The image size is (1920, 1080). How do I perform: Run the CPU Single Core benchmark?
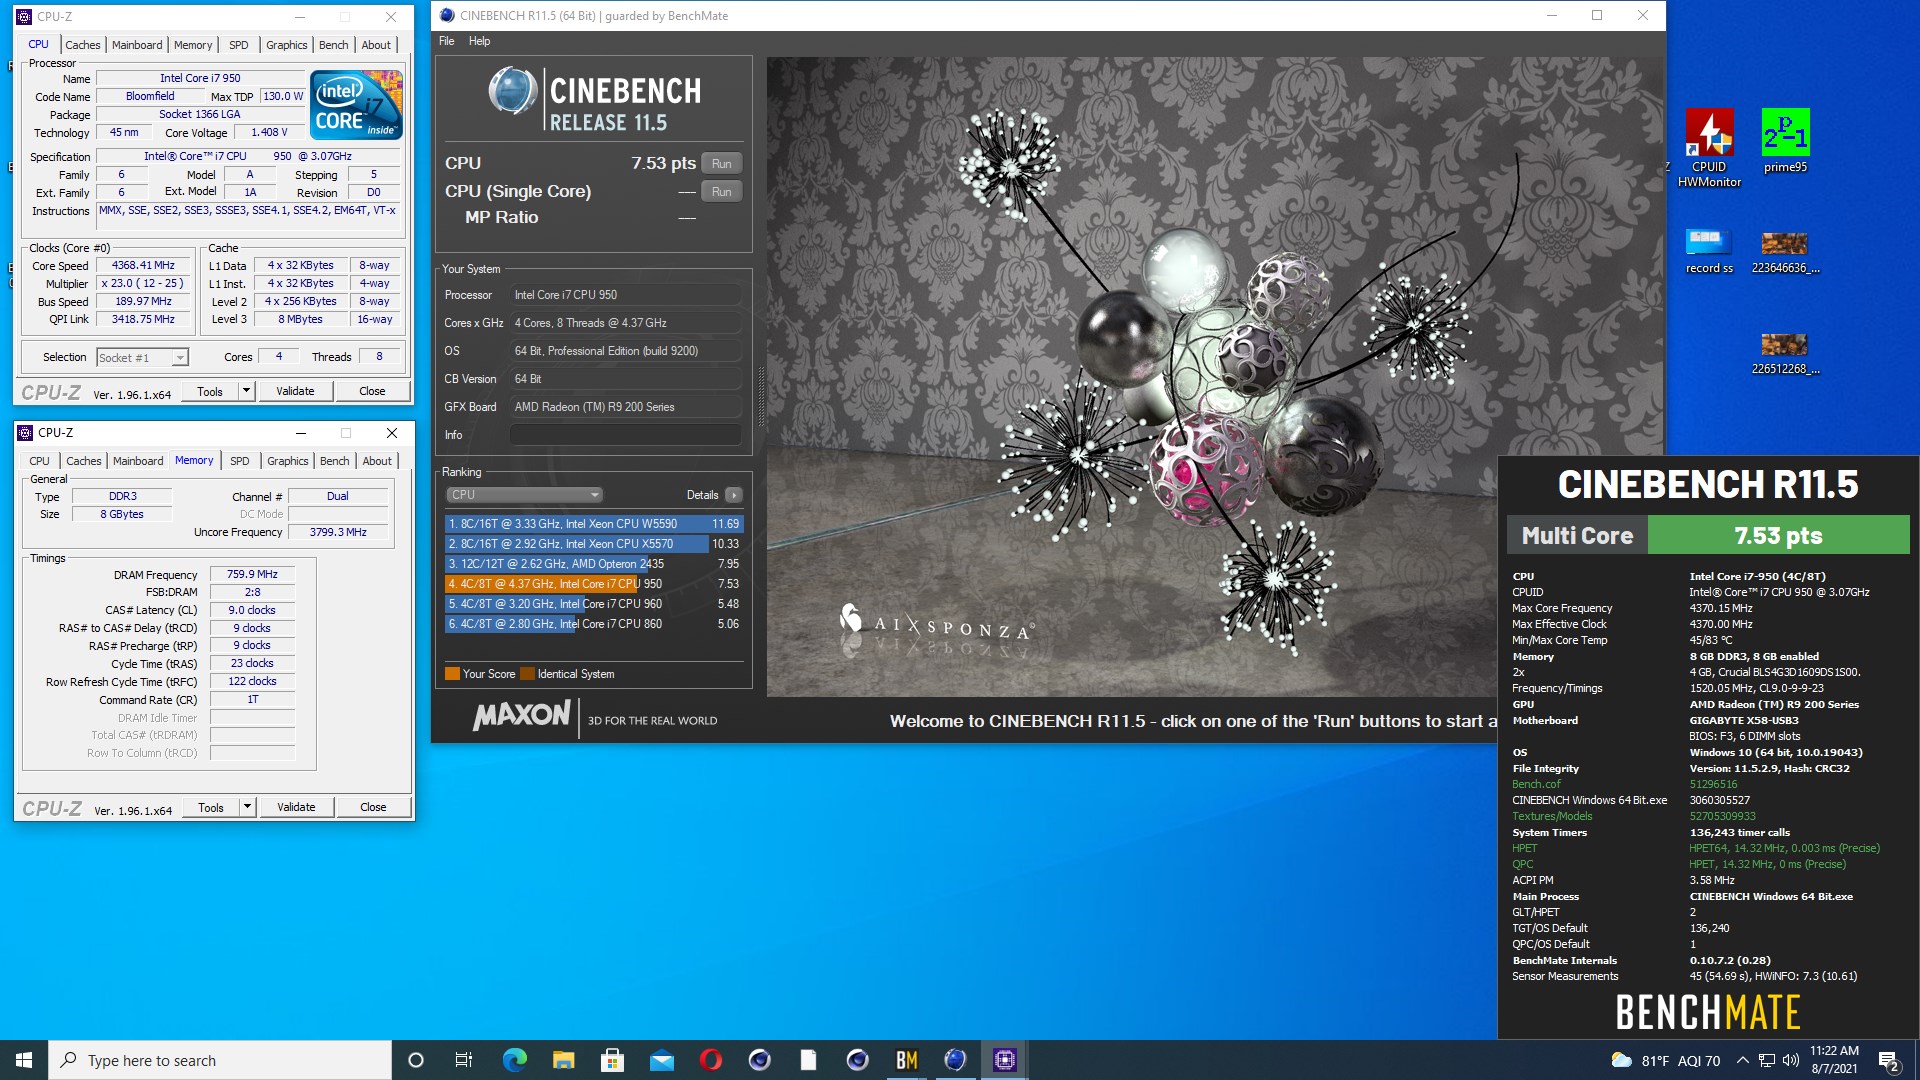722,192
